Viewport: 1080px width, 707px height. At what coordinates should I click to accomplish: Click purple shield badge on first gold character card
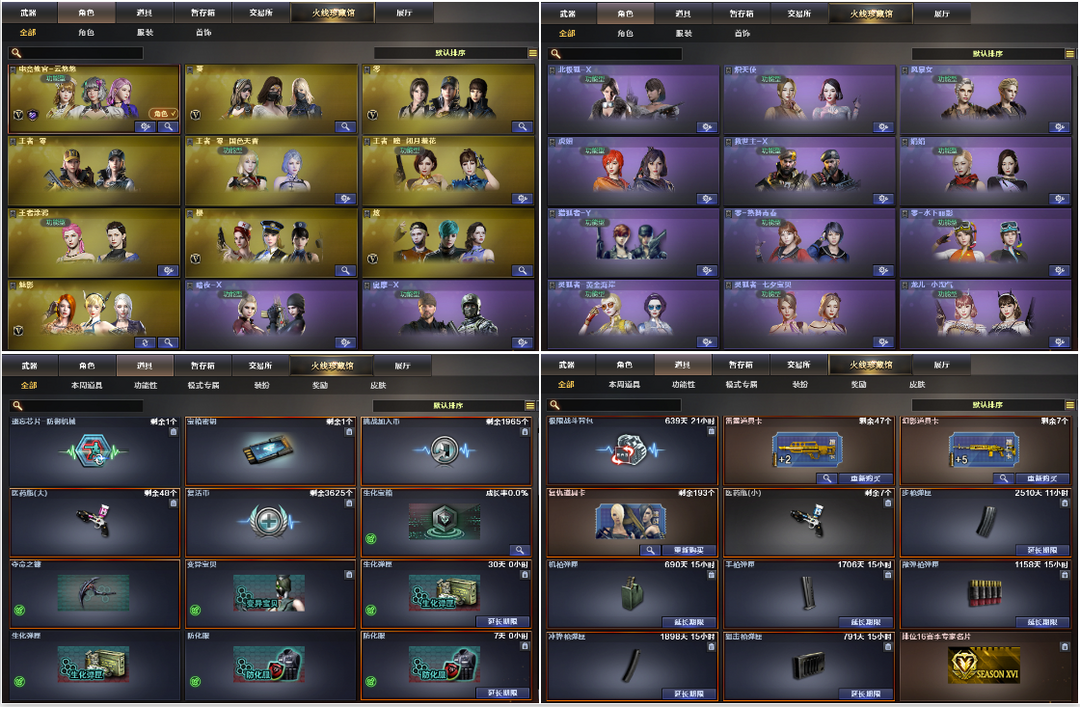point(32,114)
